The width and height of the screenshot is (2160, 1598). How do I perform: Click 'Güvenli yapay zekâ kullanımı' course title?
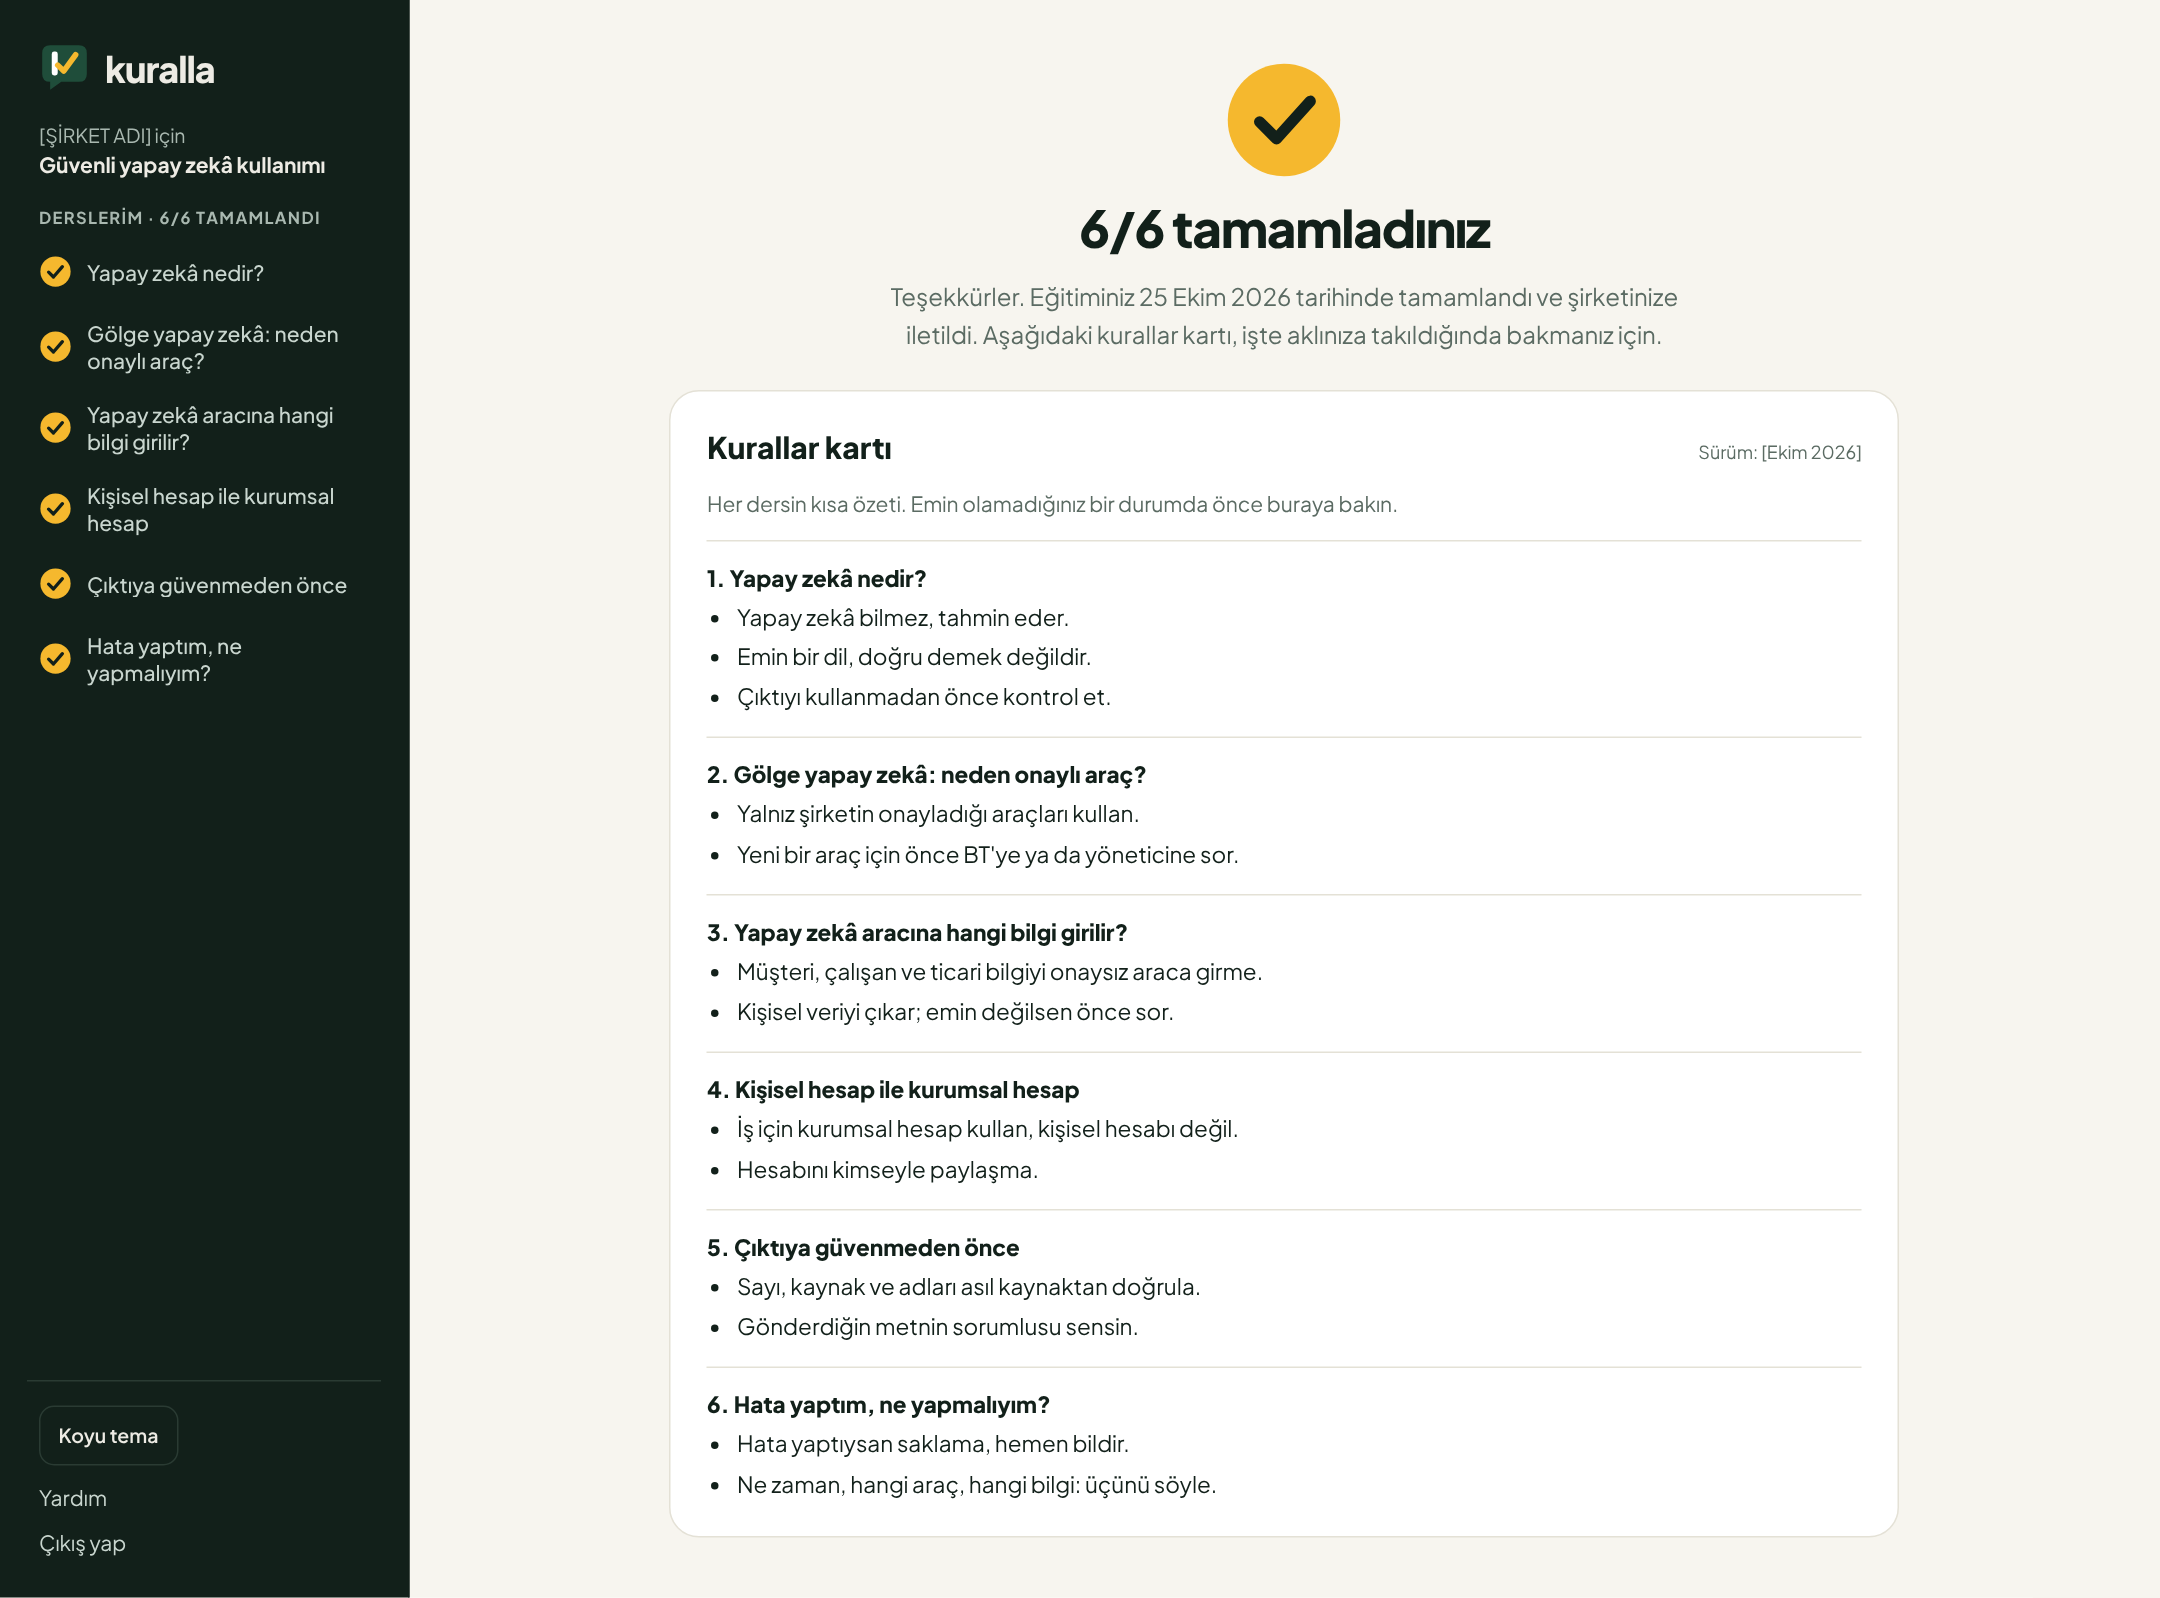tap(182, 166)
